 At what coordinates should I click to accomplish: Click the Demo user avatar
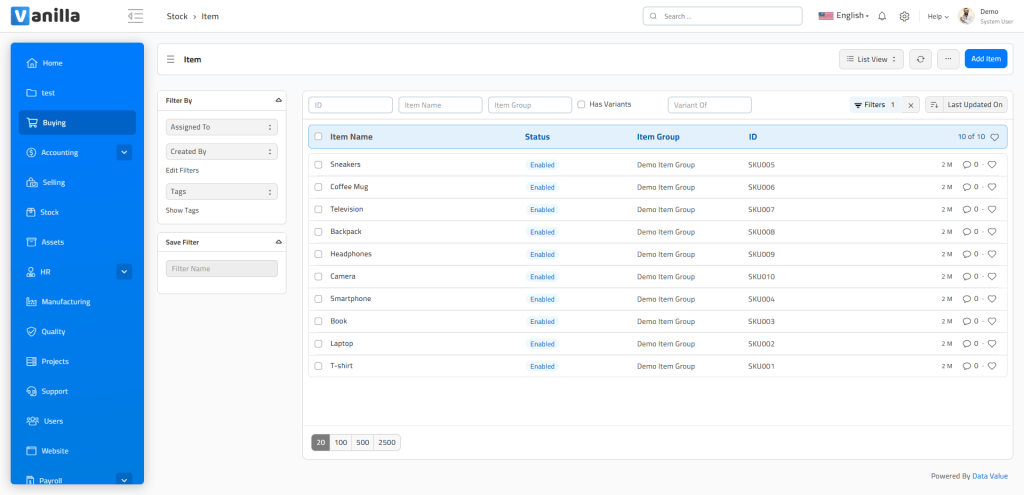click(967, 16)
